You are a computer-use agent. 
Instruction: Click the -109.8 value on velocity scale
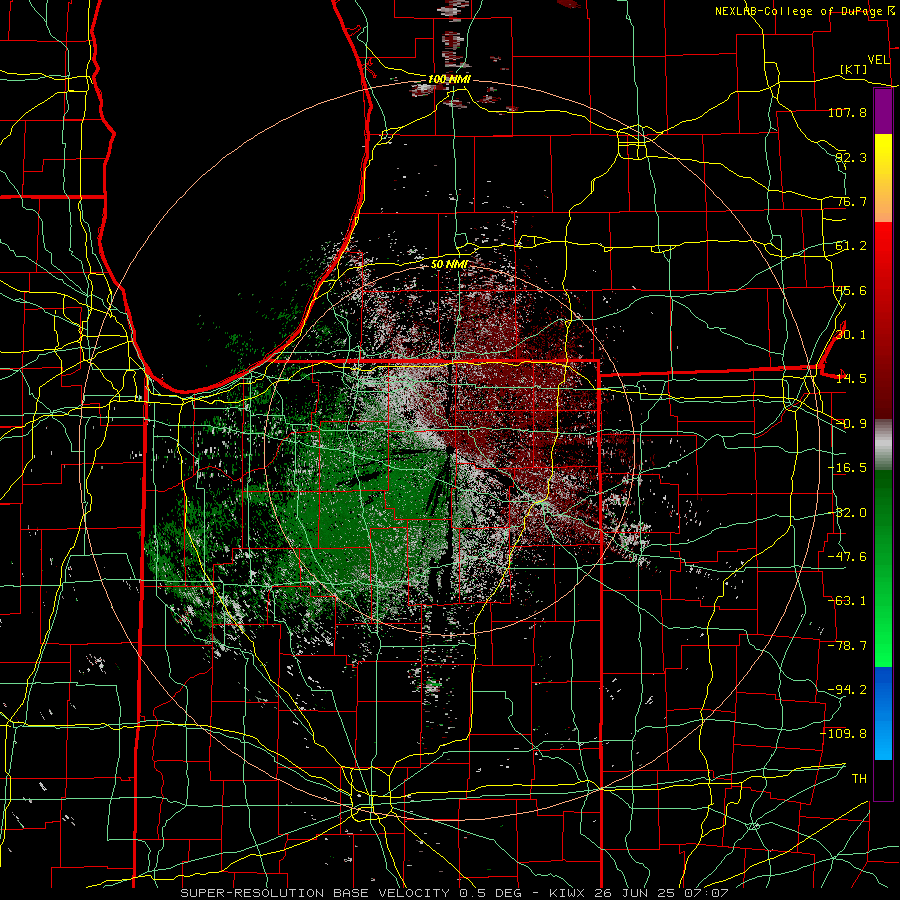point(844,734)
